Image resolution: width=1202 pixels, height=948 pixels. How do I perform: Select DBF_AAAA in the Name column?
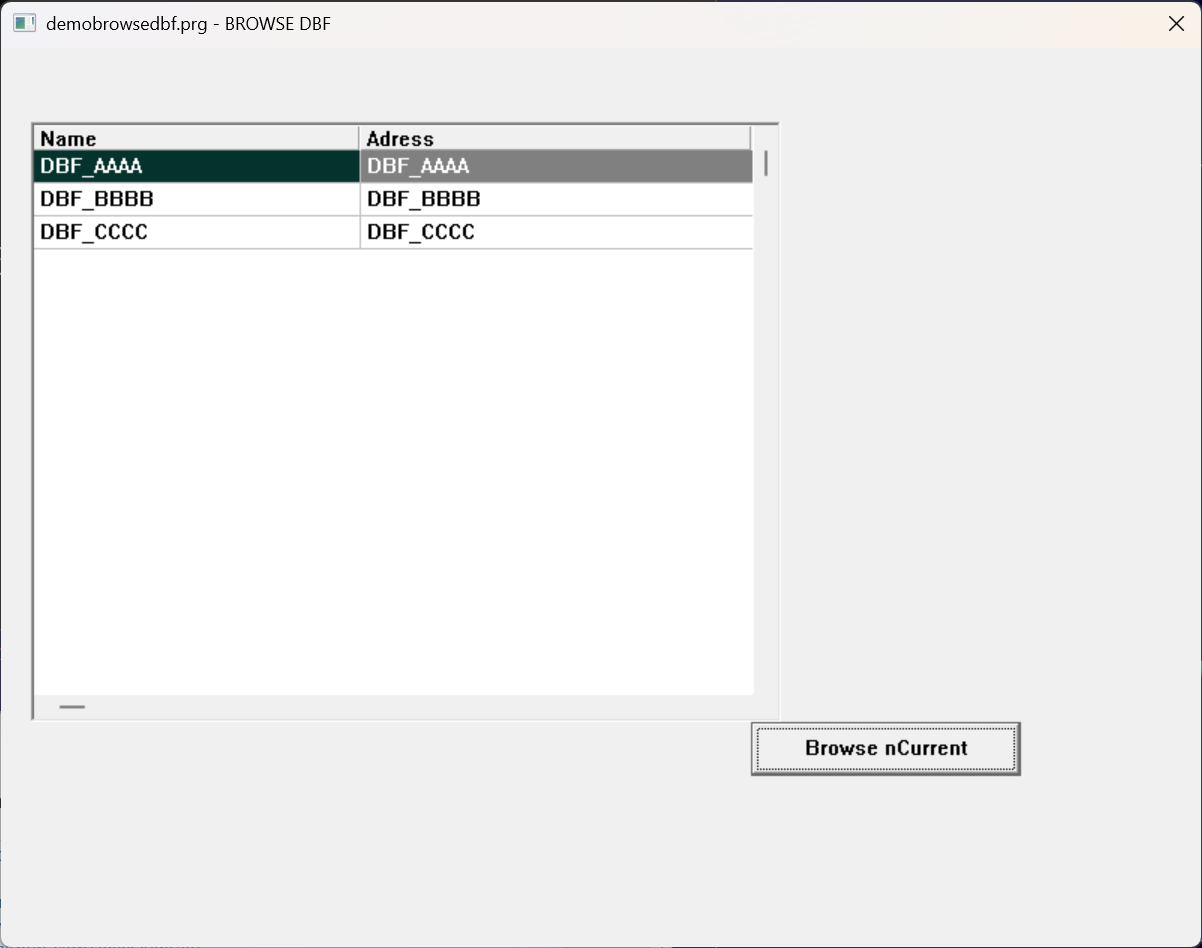pyautogui.click(x=197, y=166)
